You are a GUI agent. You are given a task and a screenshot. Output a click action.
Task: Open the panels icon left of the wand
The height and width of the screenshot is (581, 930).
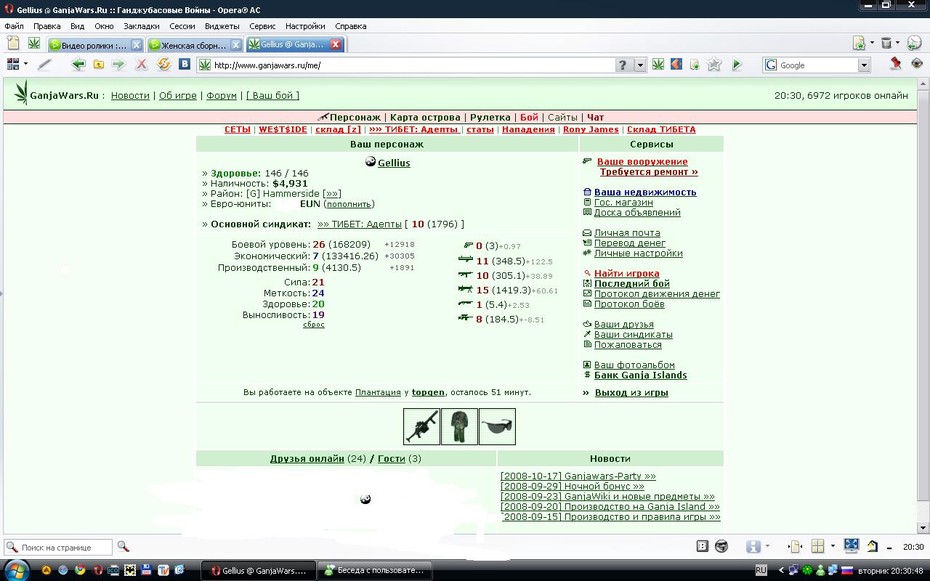tap(12, 64)
